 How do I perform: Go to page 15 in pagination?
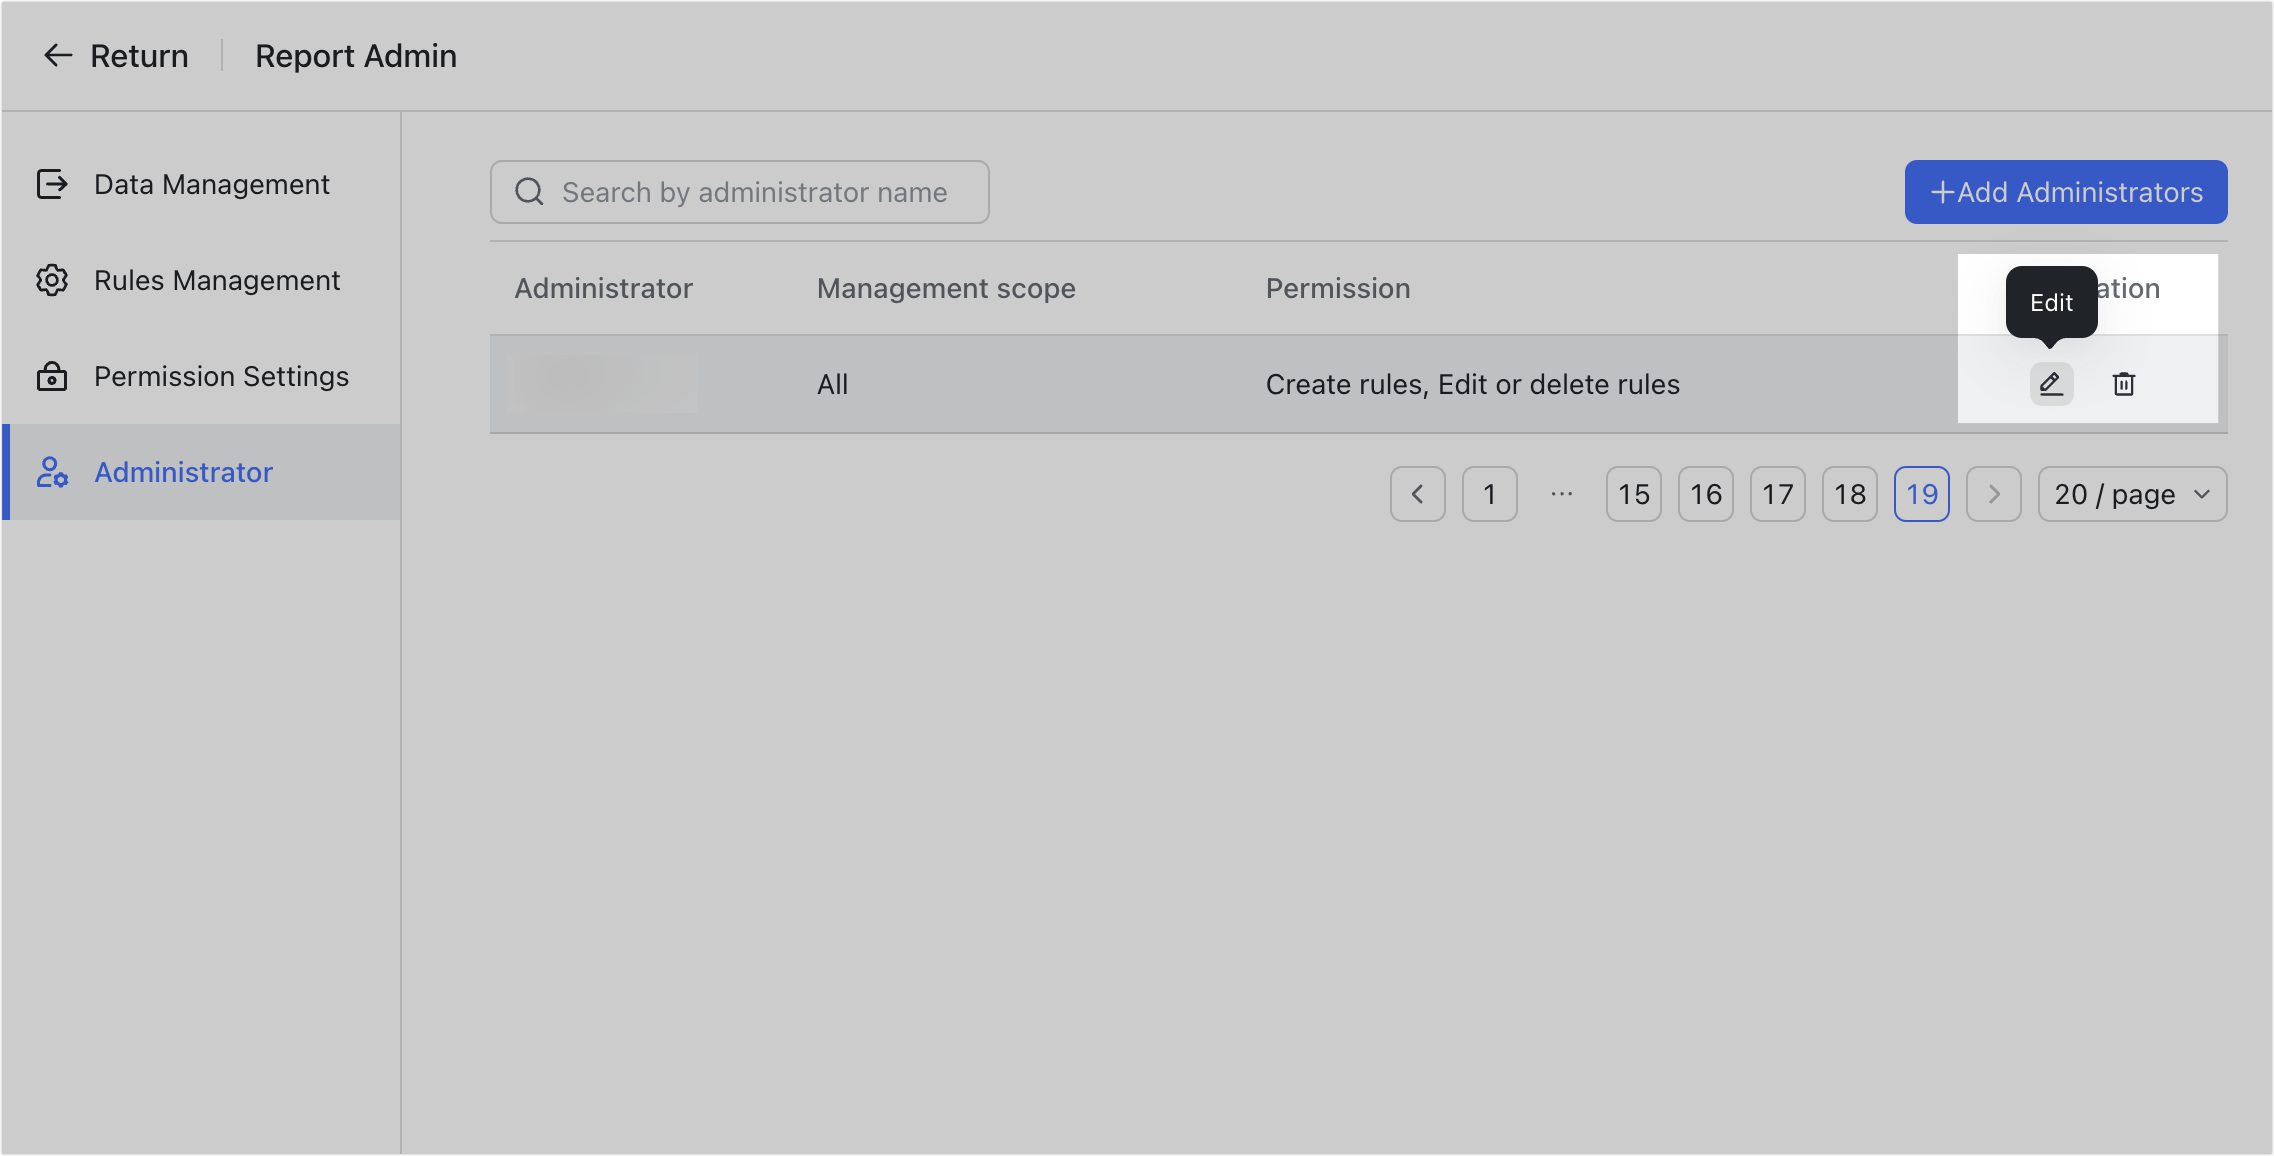[x=1633, y=493]
